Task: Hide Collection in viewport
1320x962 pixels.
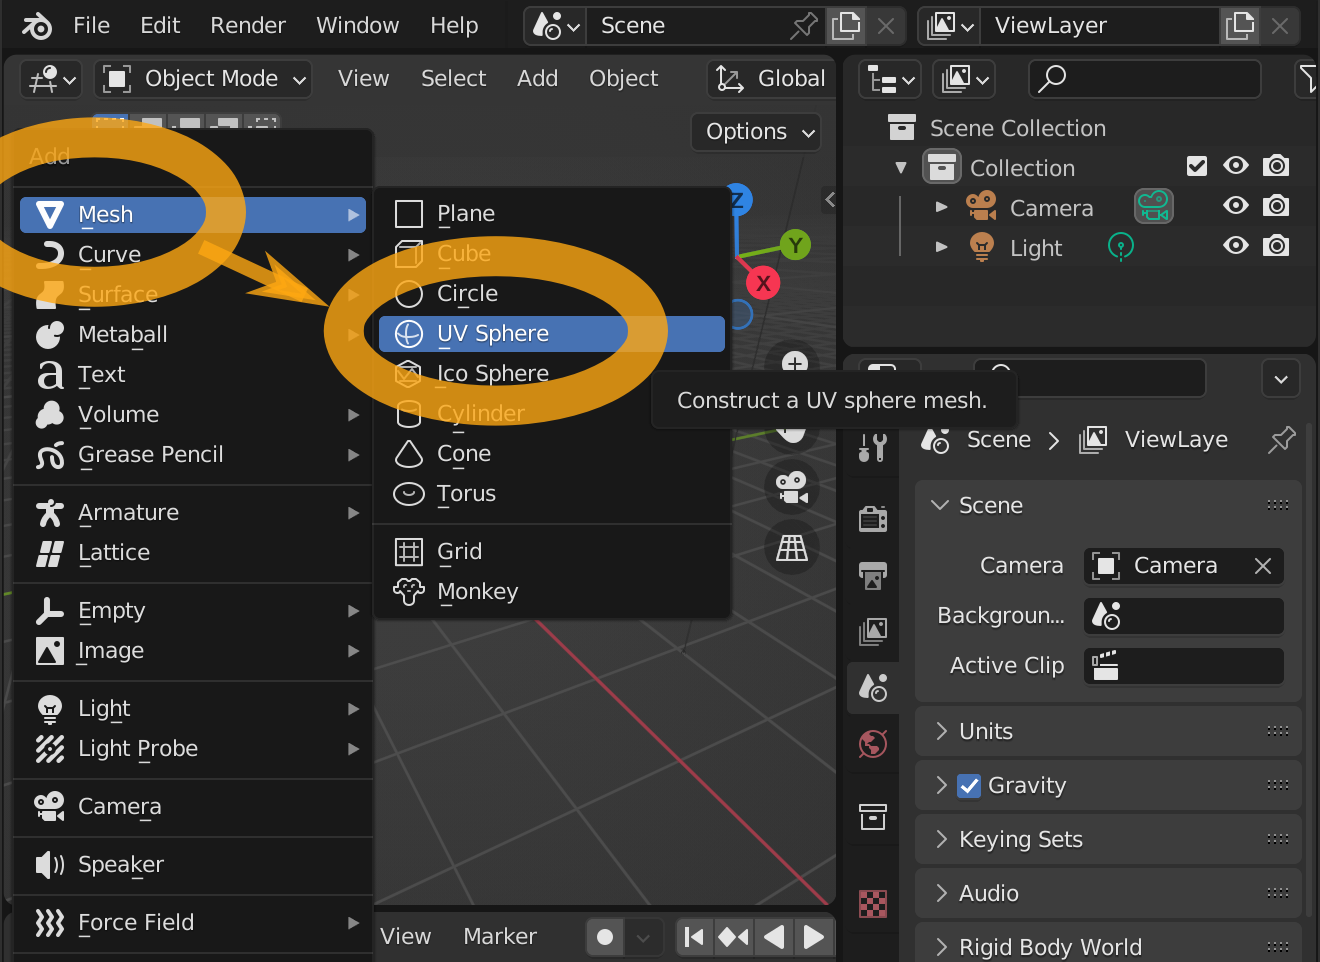Action: (x=1236, y=166)
